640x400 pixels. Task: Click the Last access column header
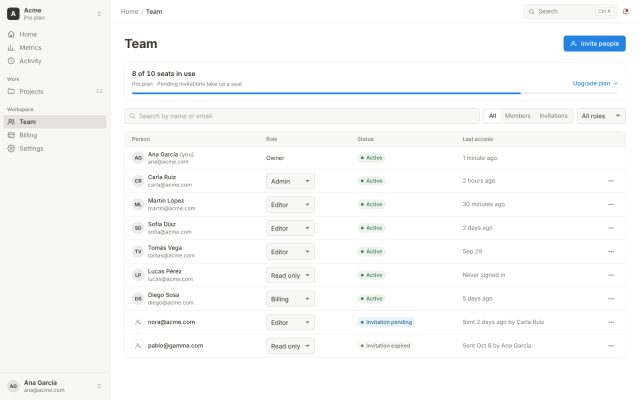point(478,139)
